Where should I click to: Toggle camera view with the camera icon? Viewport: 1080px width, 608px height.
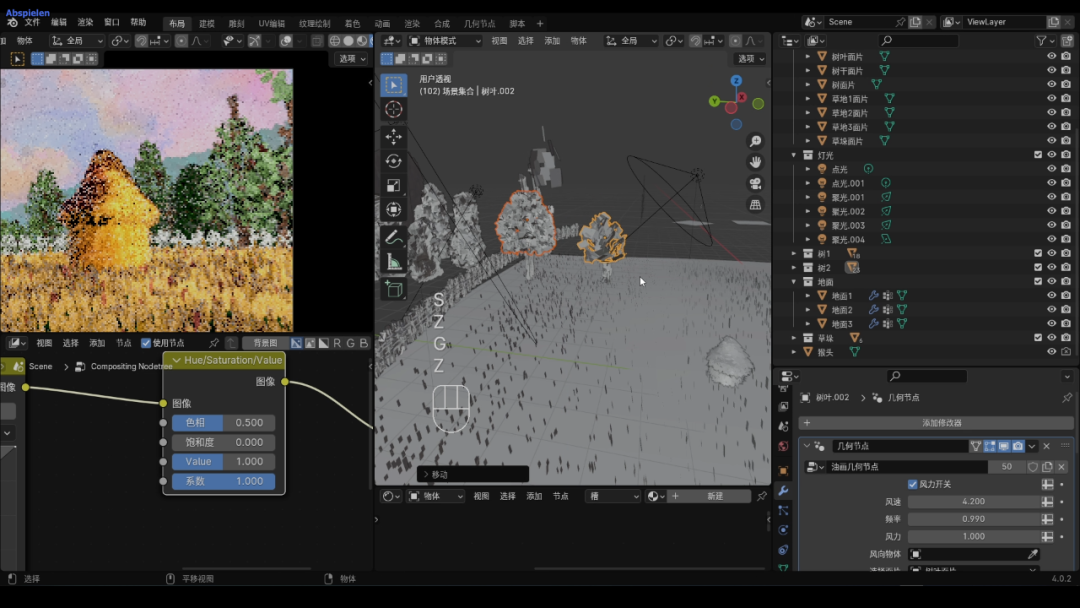click(756, 184)
